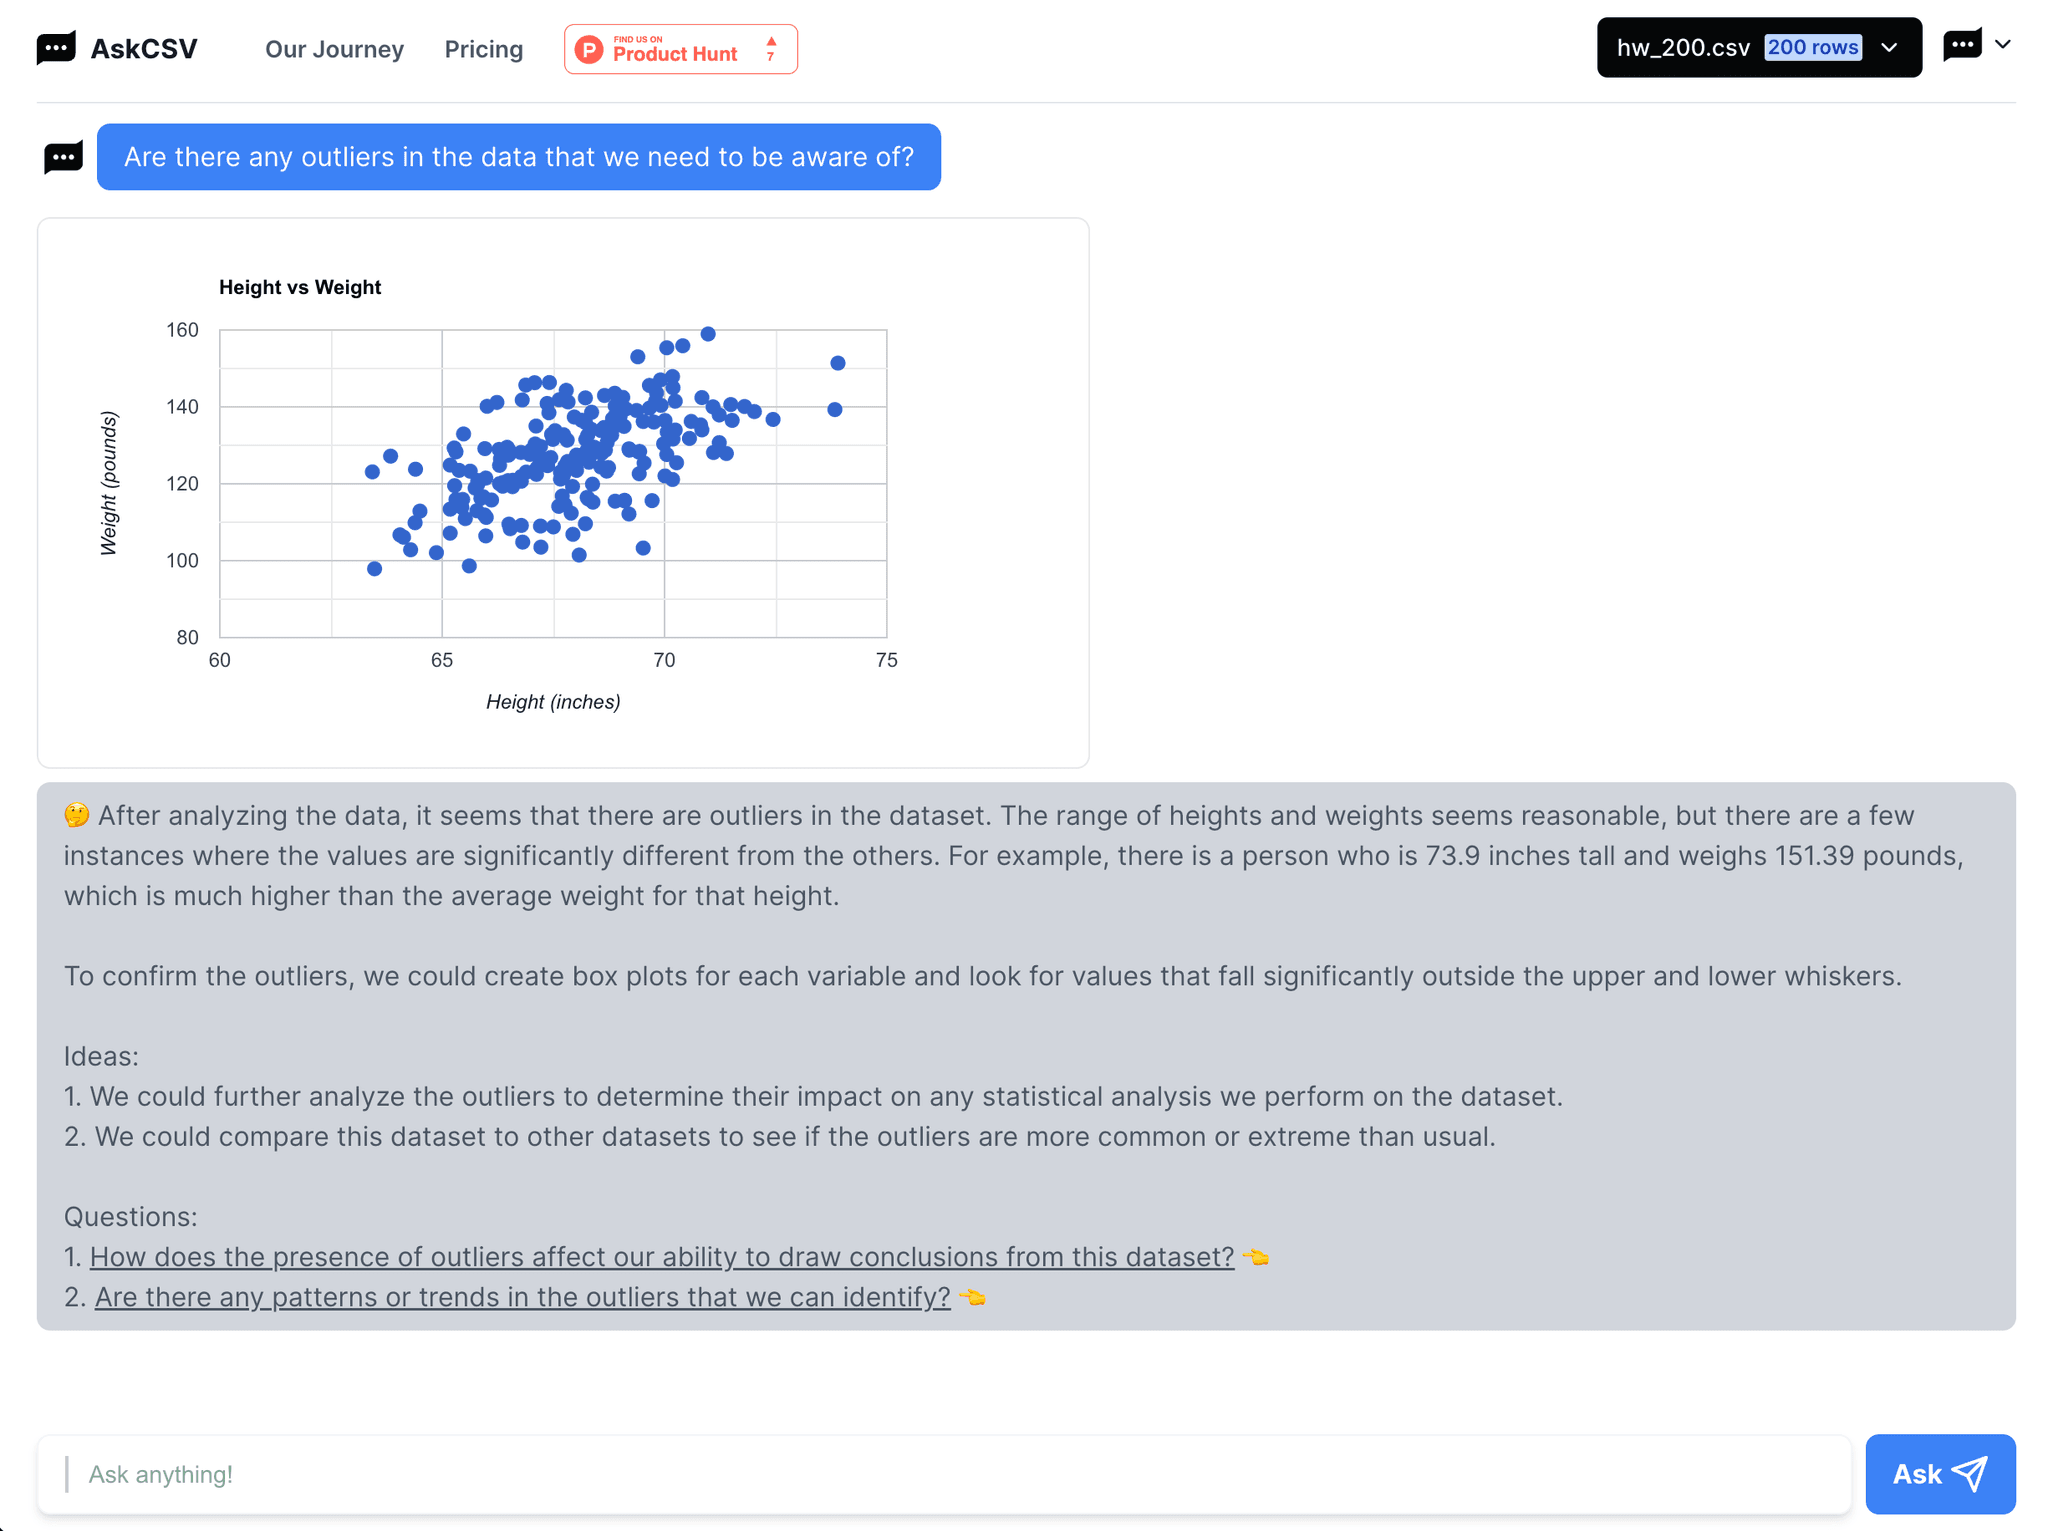Click the Product Hunt upvote triangle
Image resolution: width=2048 pixels, height=1531 pixels.
click(771, 43)
